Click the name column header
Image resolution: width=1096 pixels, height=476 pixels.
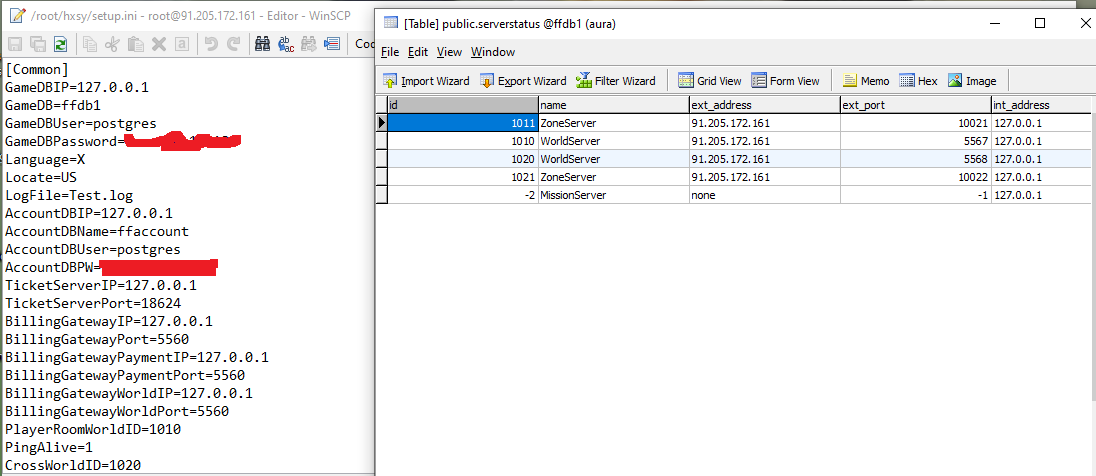(612, 105)
